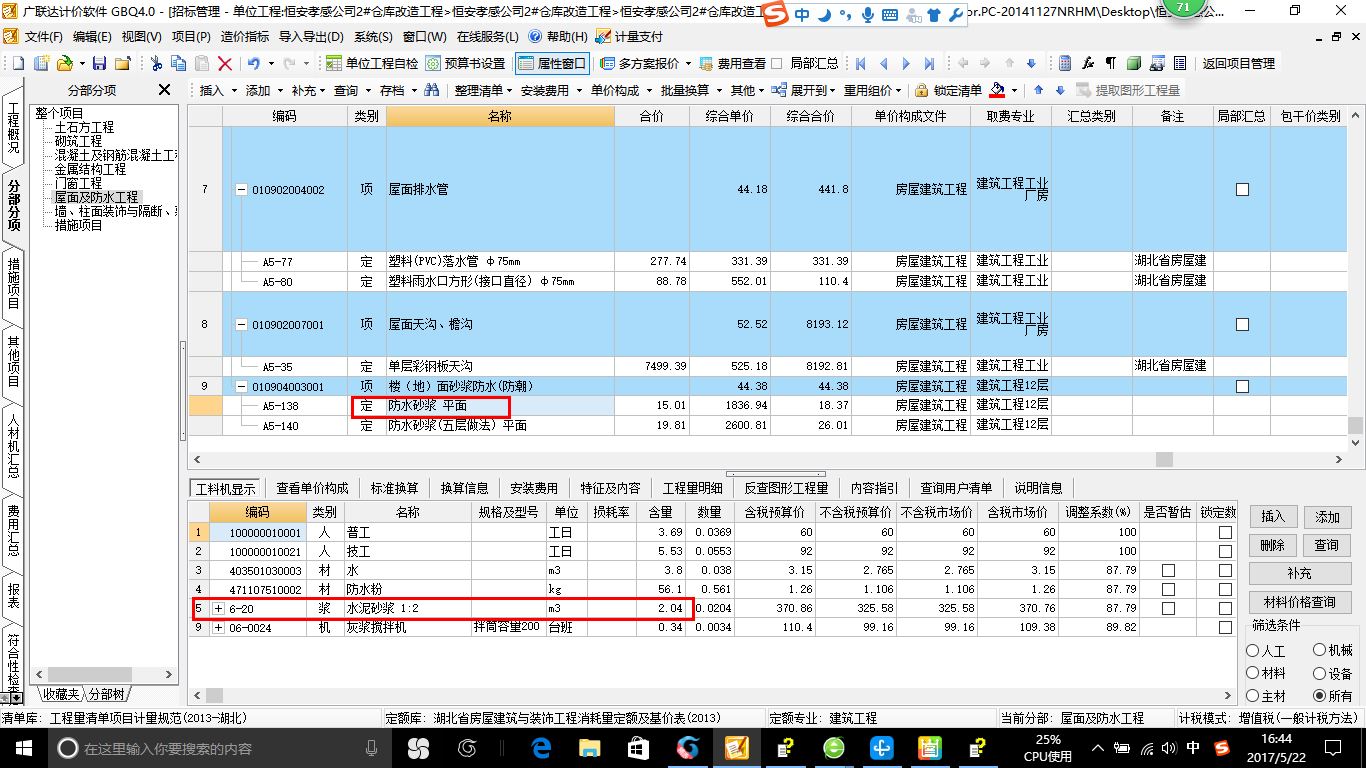Image resolution: width=1366 pixels, height=768 pixels.
Task: Tick 局部汇总 checkbox for 屋面天沟、檐沟 row
Action: 1242,324
